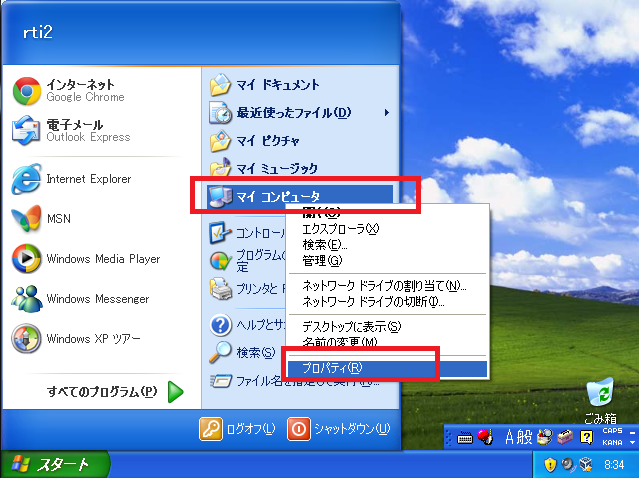Image resolution: width=639 pixels, height=478 pixels.
Task: Click the security shield tray icon
Action: point(550,464)
